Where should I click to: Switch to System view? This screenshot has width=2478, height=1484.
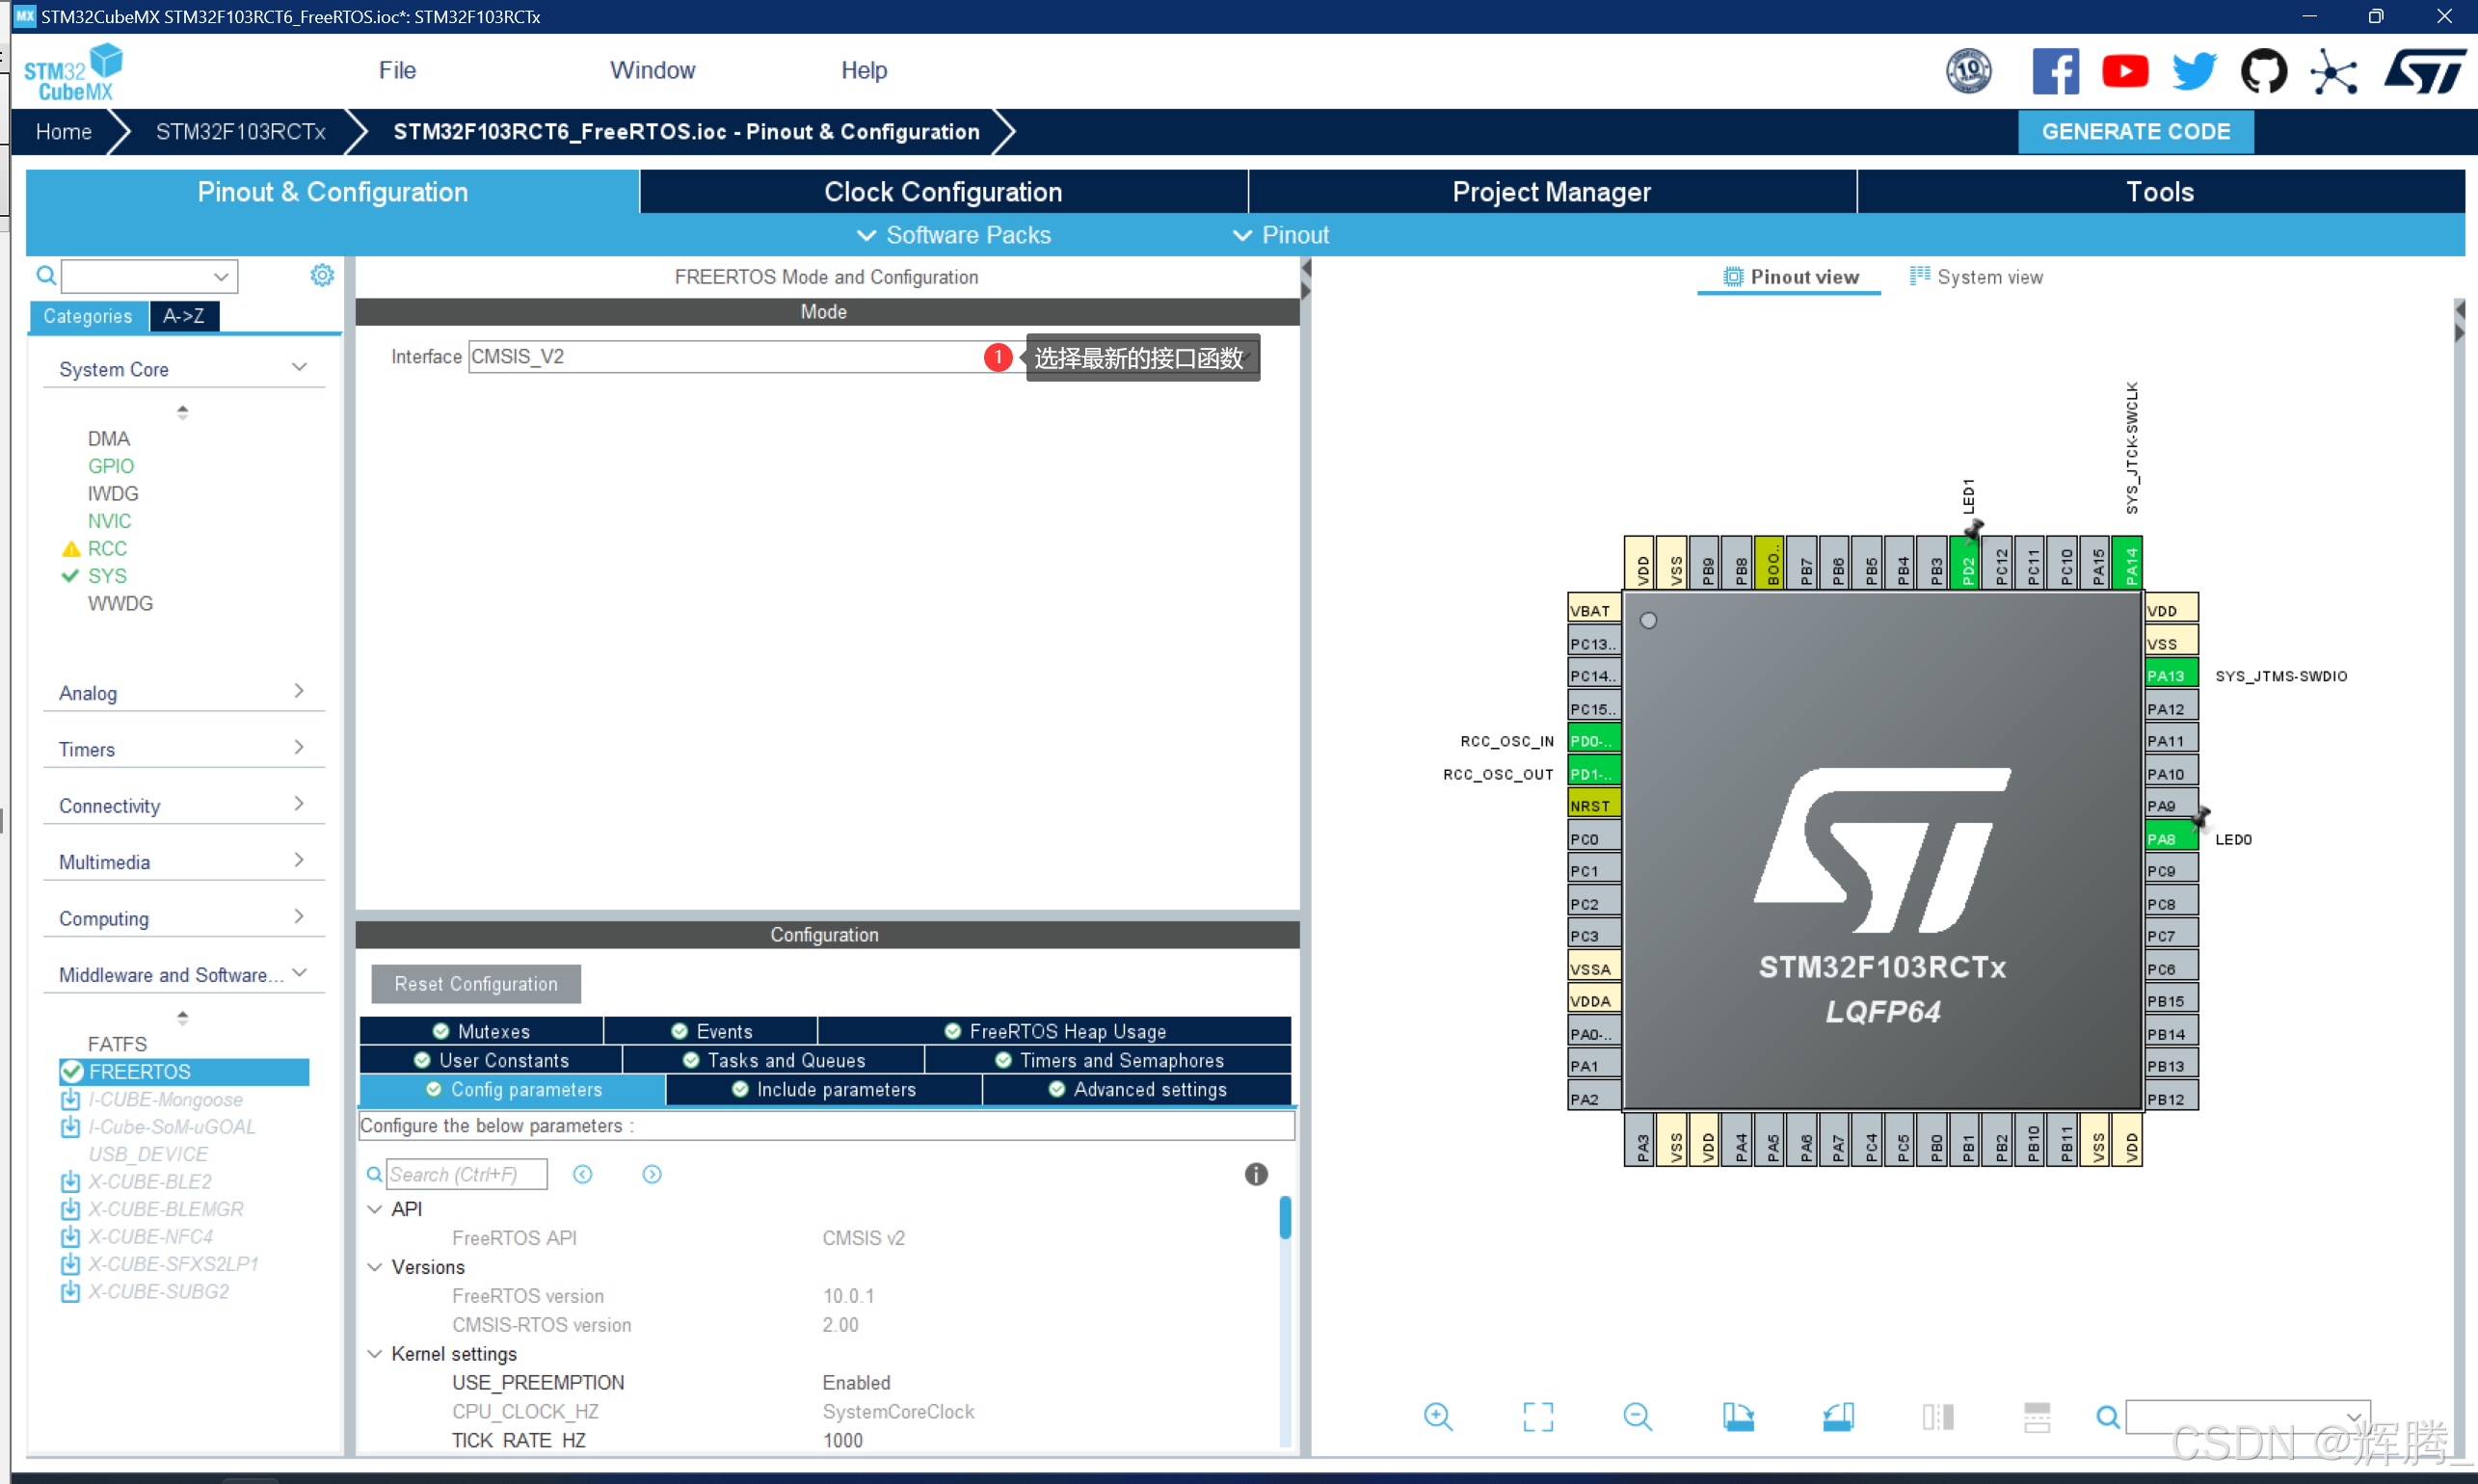point(1976,277)
